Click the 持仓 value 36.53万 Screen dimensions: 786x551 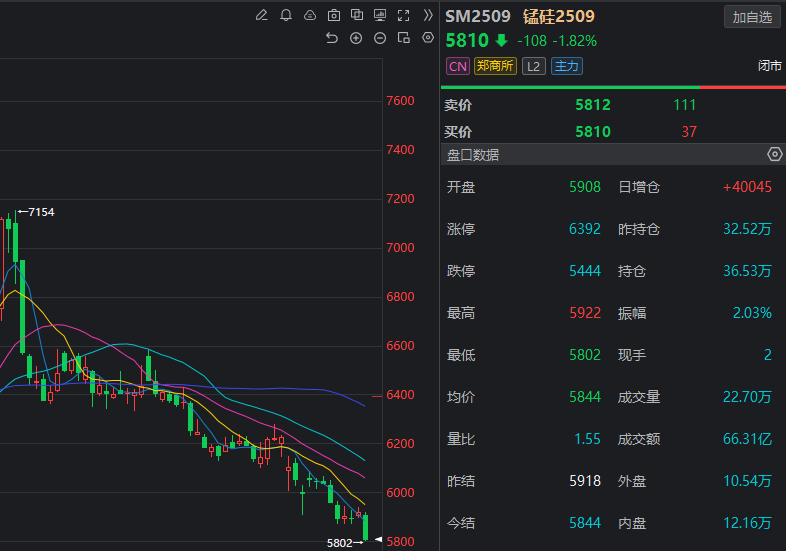[x=747, y=271]
